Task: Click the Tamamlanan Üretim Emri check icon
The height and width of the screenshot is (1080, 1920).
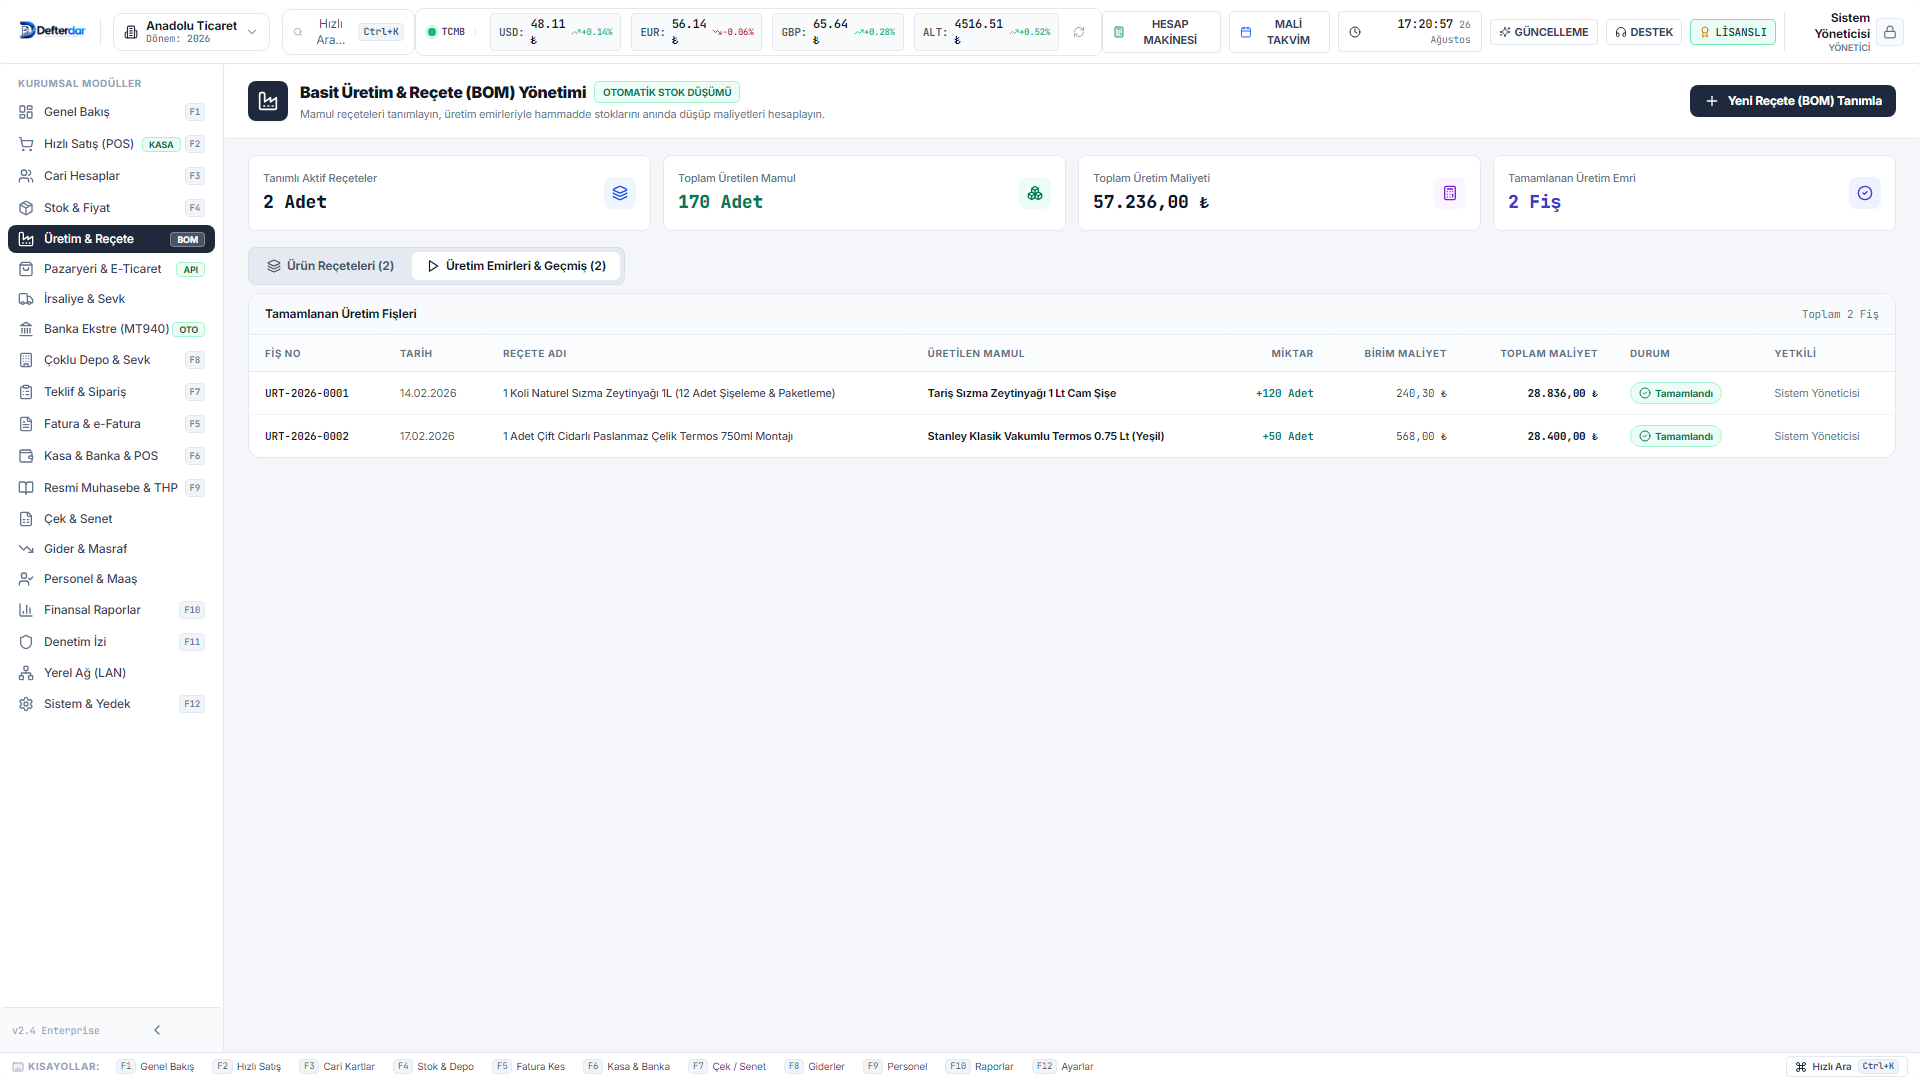Action: (x=1864, y=193)
